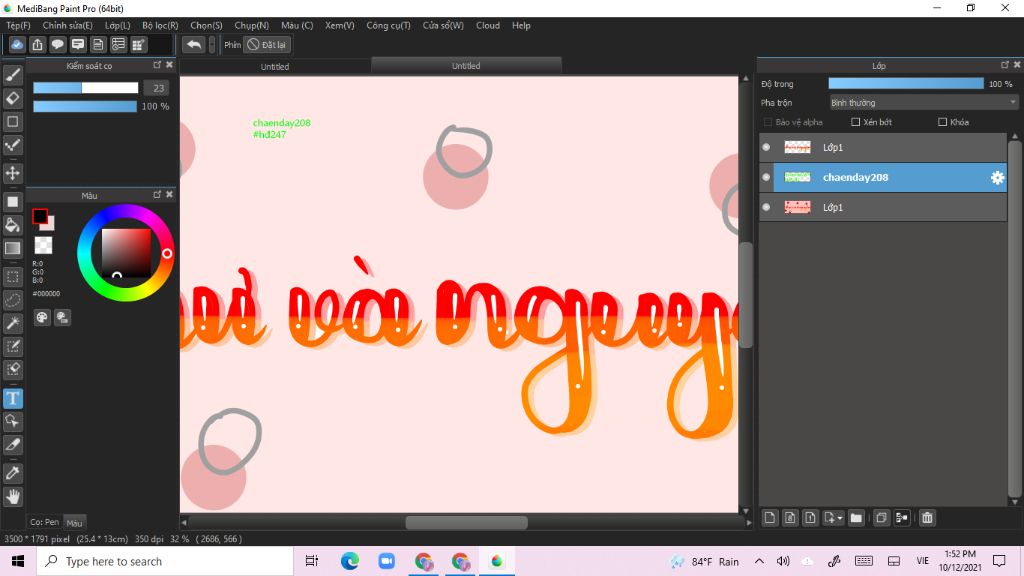Select the Divide/knife tool

pyautogui.click(x=12, y=445)
